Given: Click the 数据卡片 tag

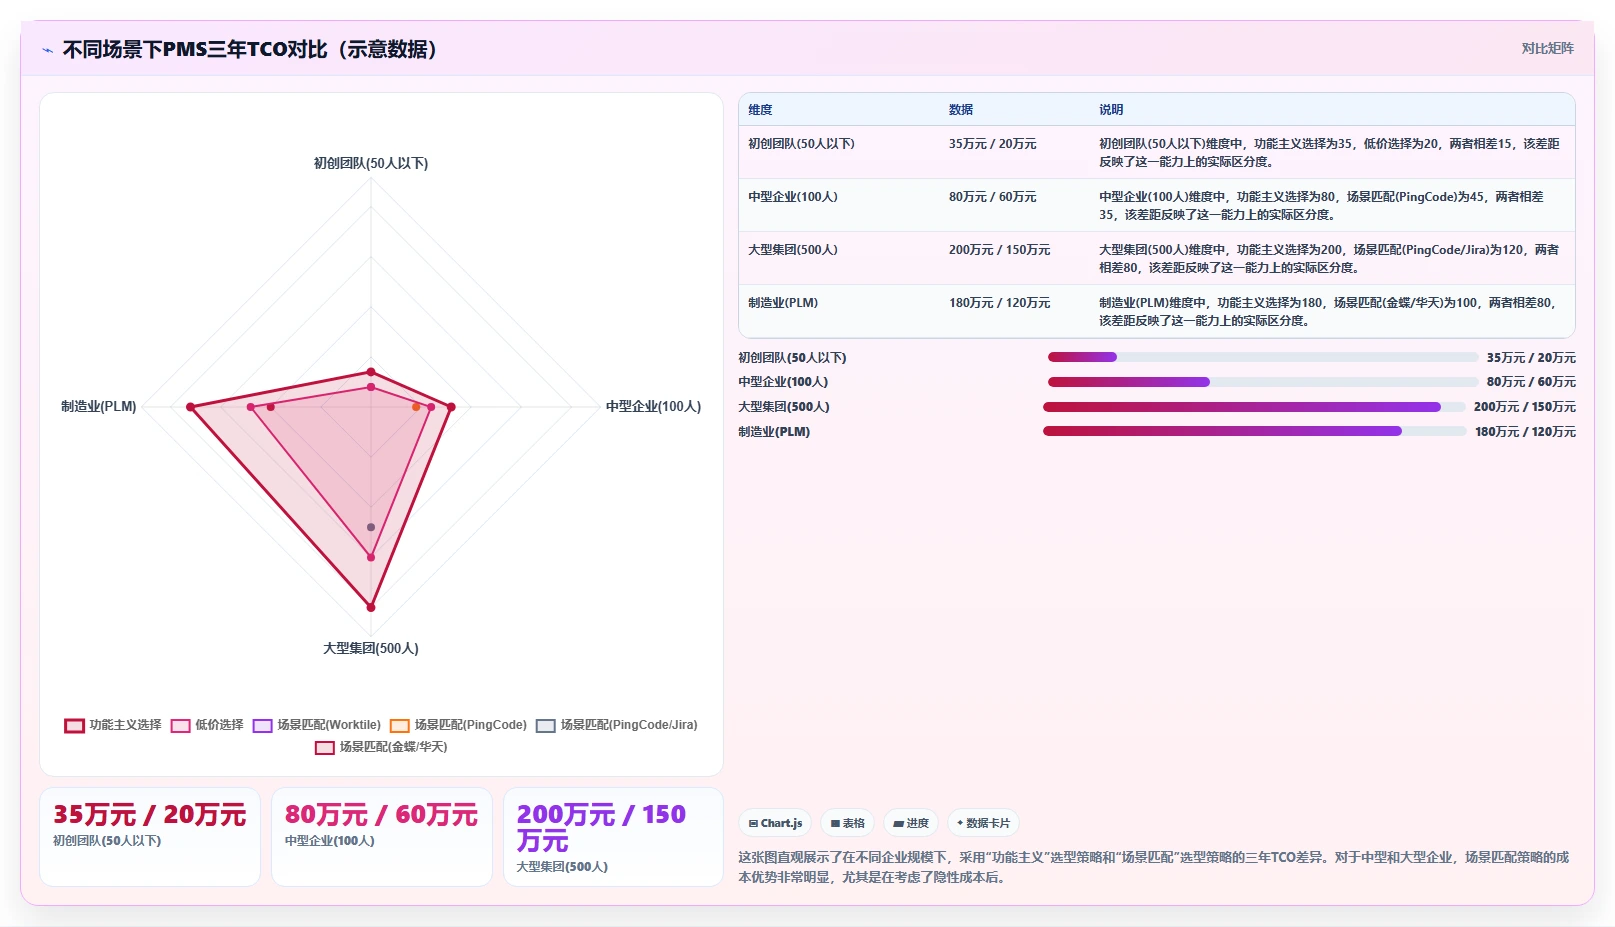Looking at the screenshot, I should tap(983, 823).
